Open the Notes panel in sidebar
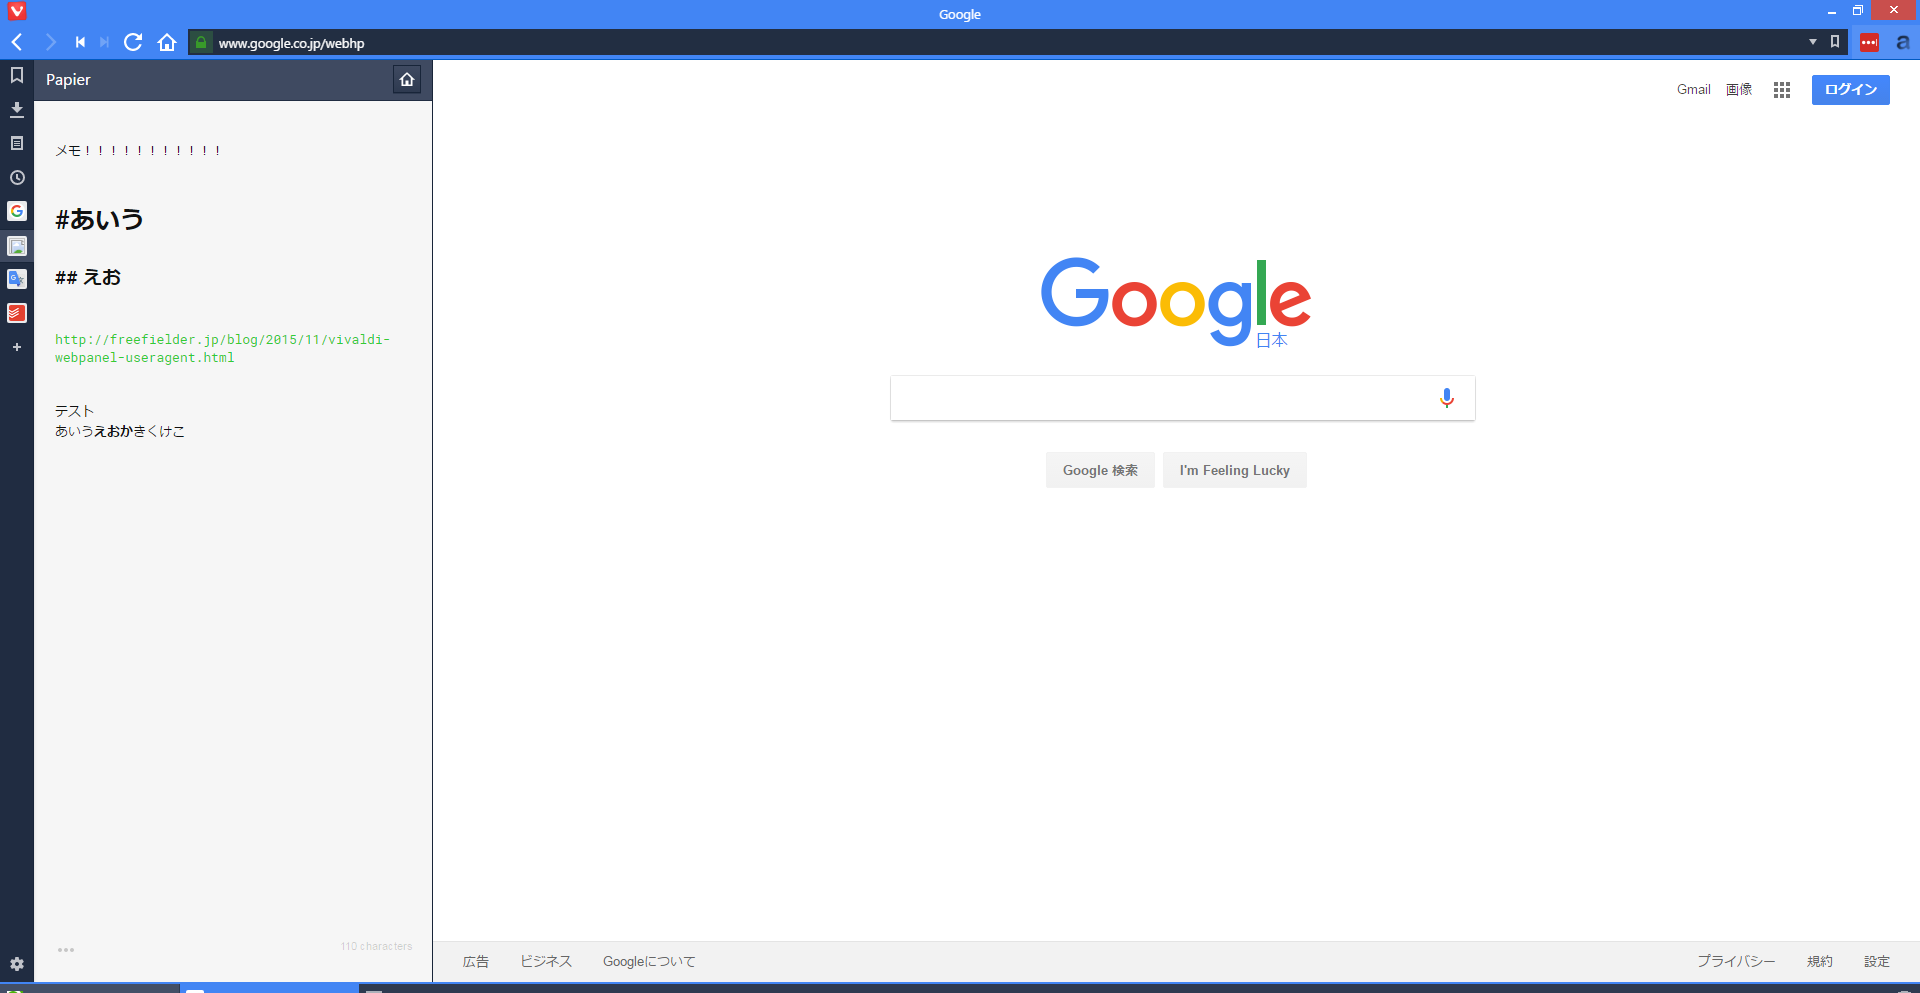This screenshot has height=993, width=1920. (x=17, y=143)
